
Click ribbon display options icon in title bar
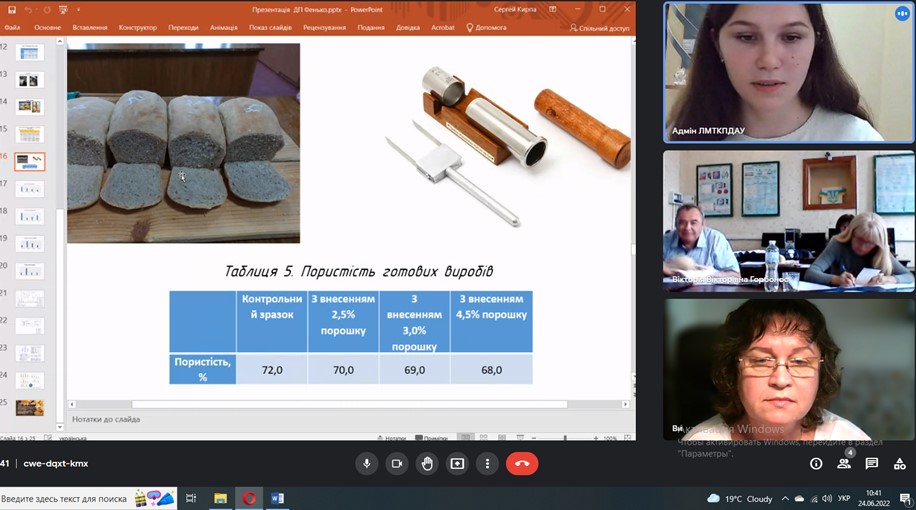[x=552, y=9]
